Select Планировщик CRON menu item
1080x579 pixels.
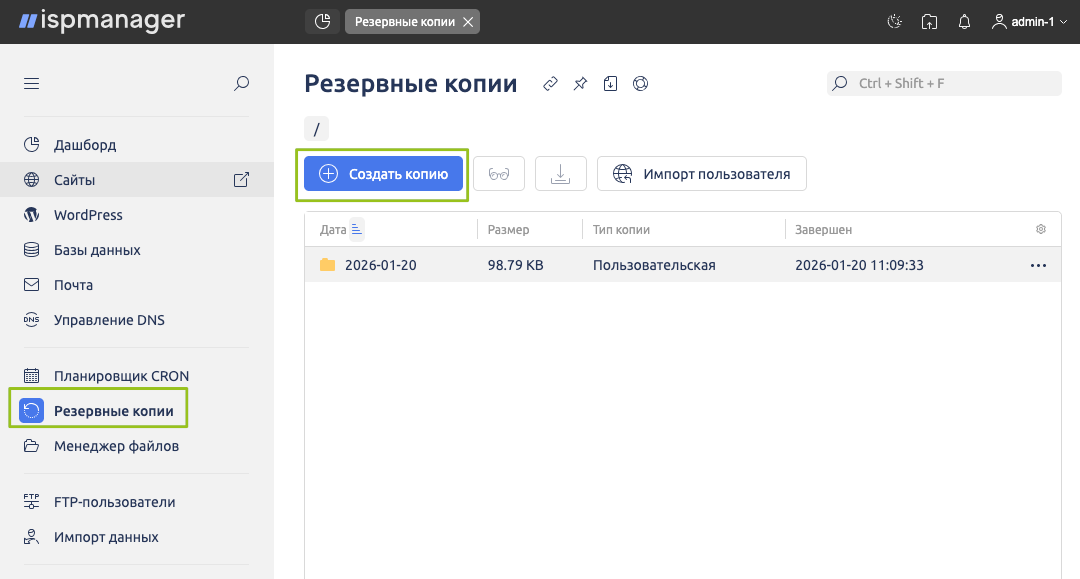coord(121,376)
